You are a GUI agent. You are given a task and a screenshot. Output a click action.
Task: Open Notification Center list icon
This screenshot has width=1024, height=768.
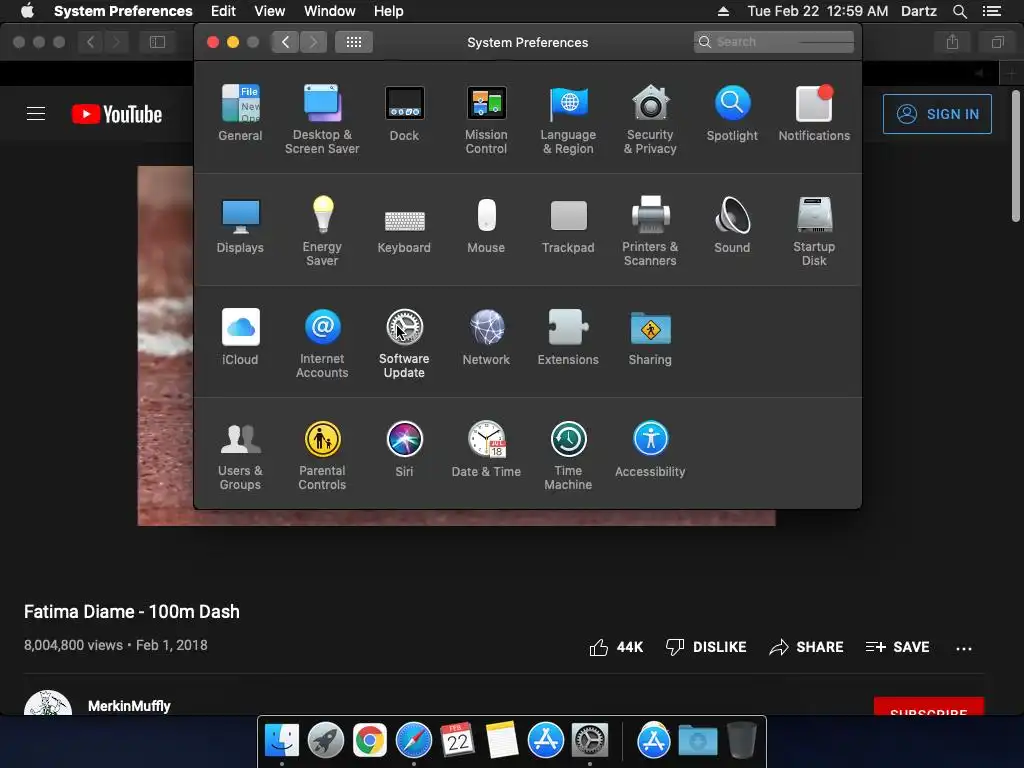tap(992, 11)
